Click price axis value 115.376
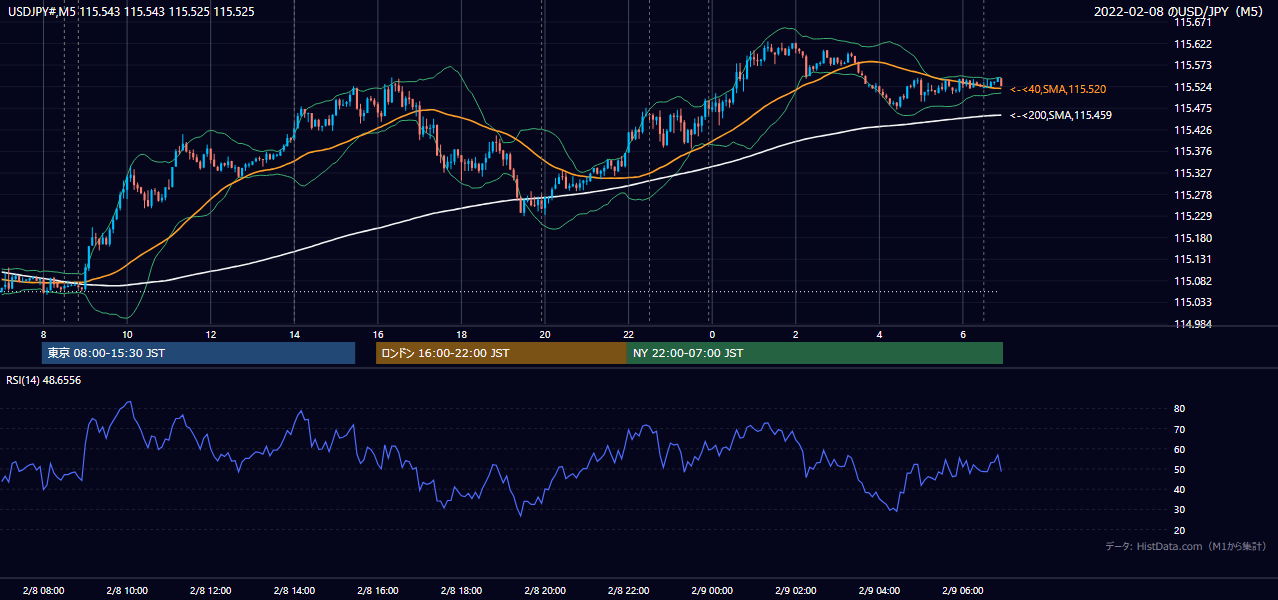Image resolution: width=1278 pixels, height=600 pixels. 1192,152
